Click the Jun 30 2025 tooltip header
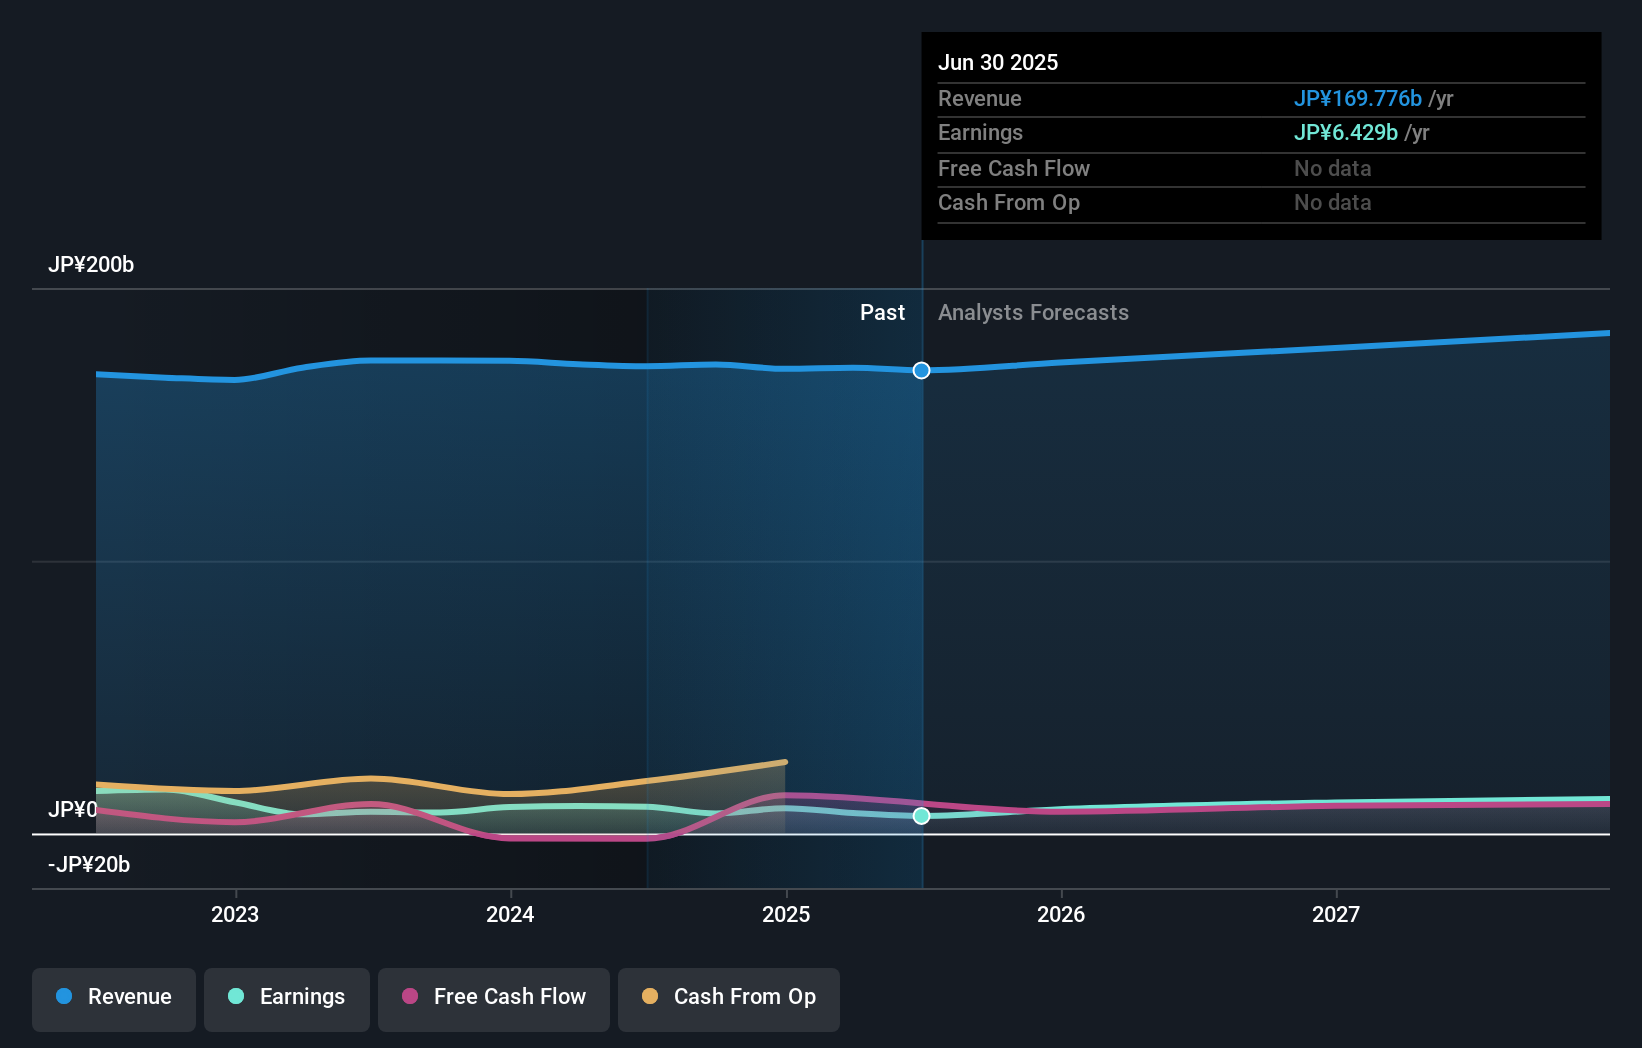Screen dimensions: 1642x1048 pyautogui.click(x=998, y=62)
